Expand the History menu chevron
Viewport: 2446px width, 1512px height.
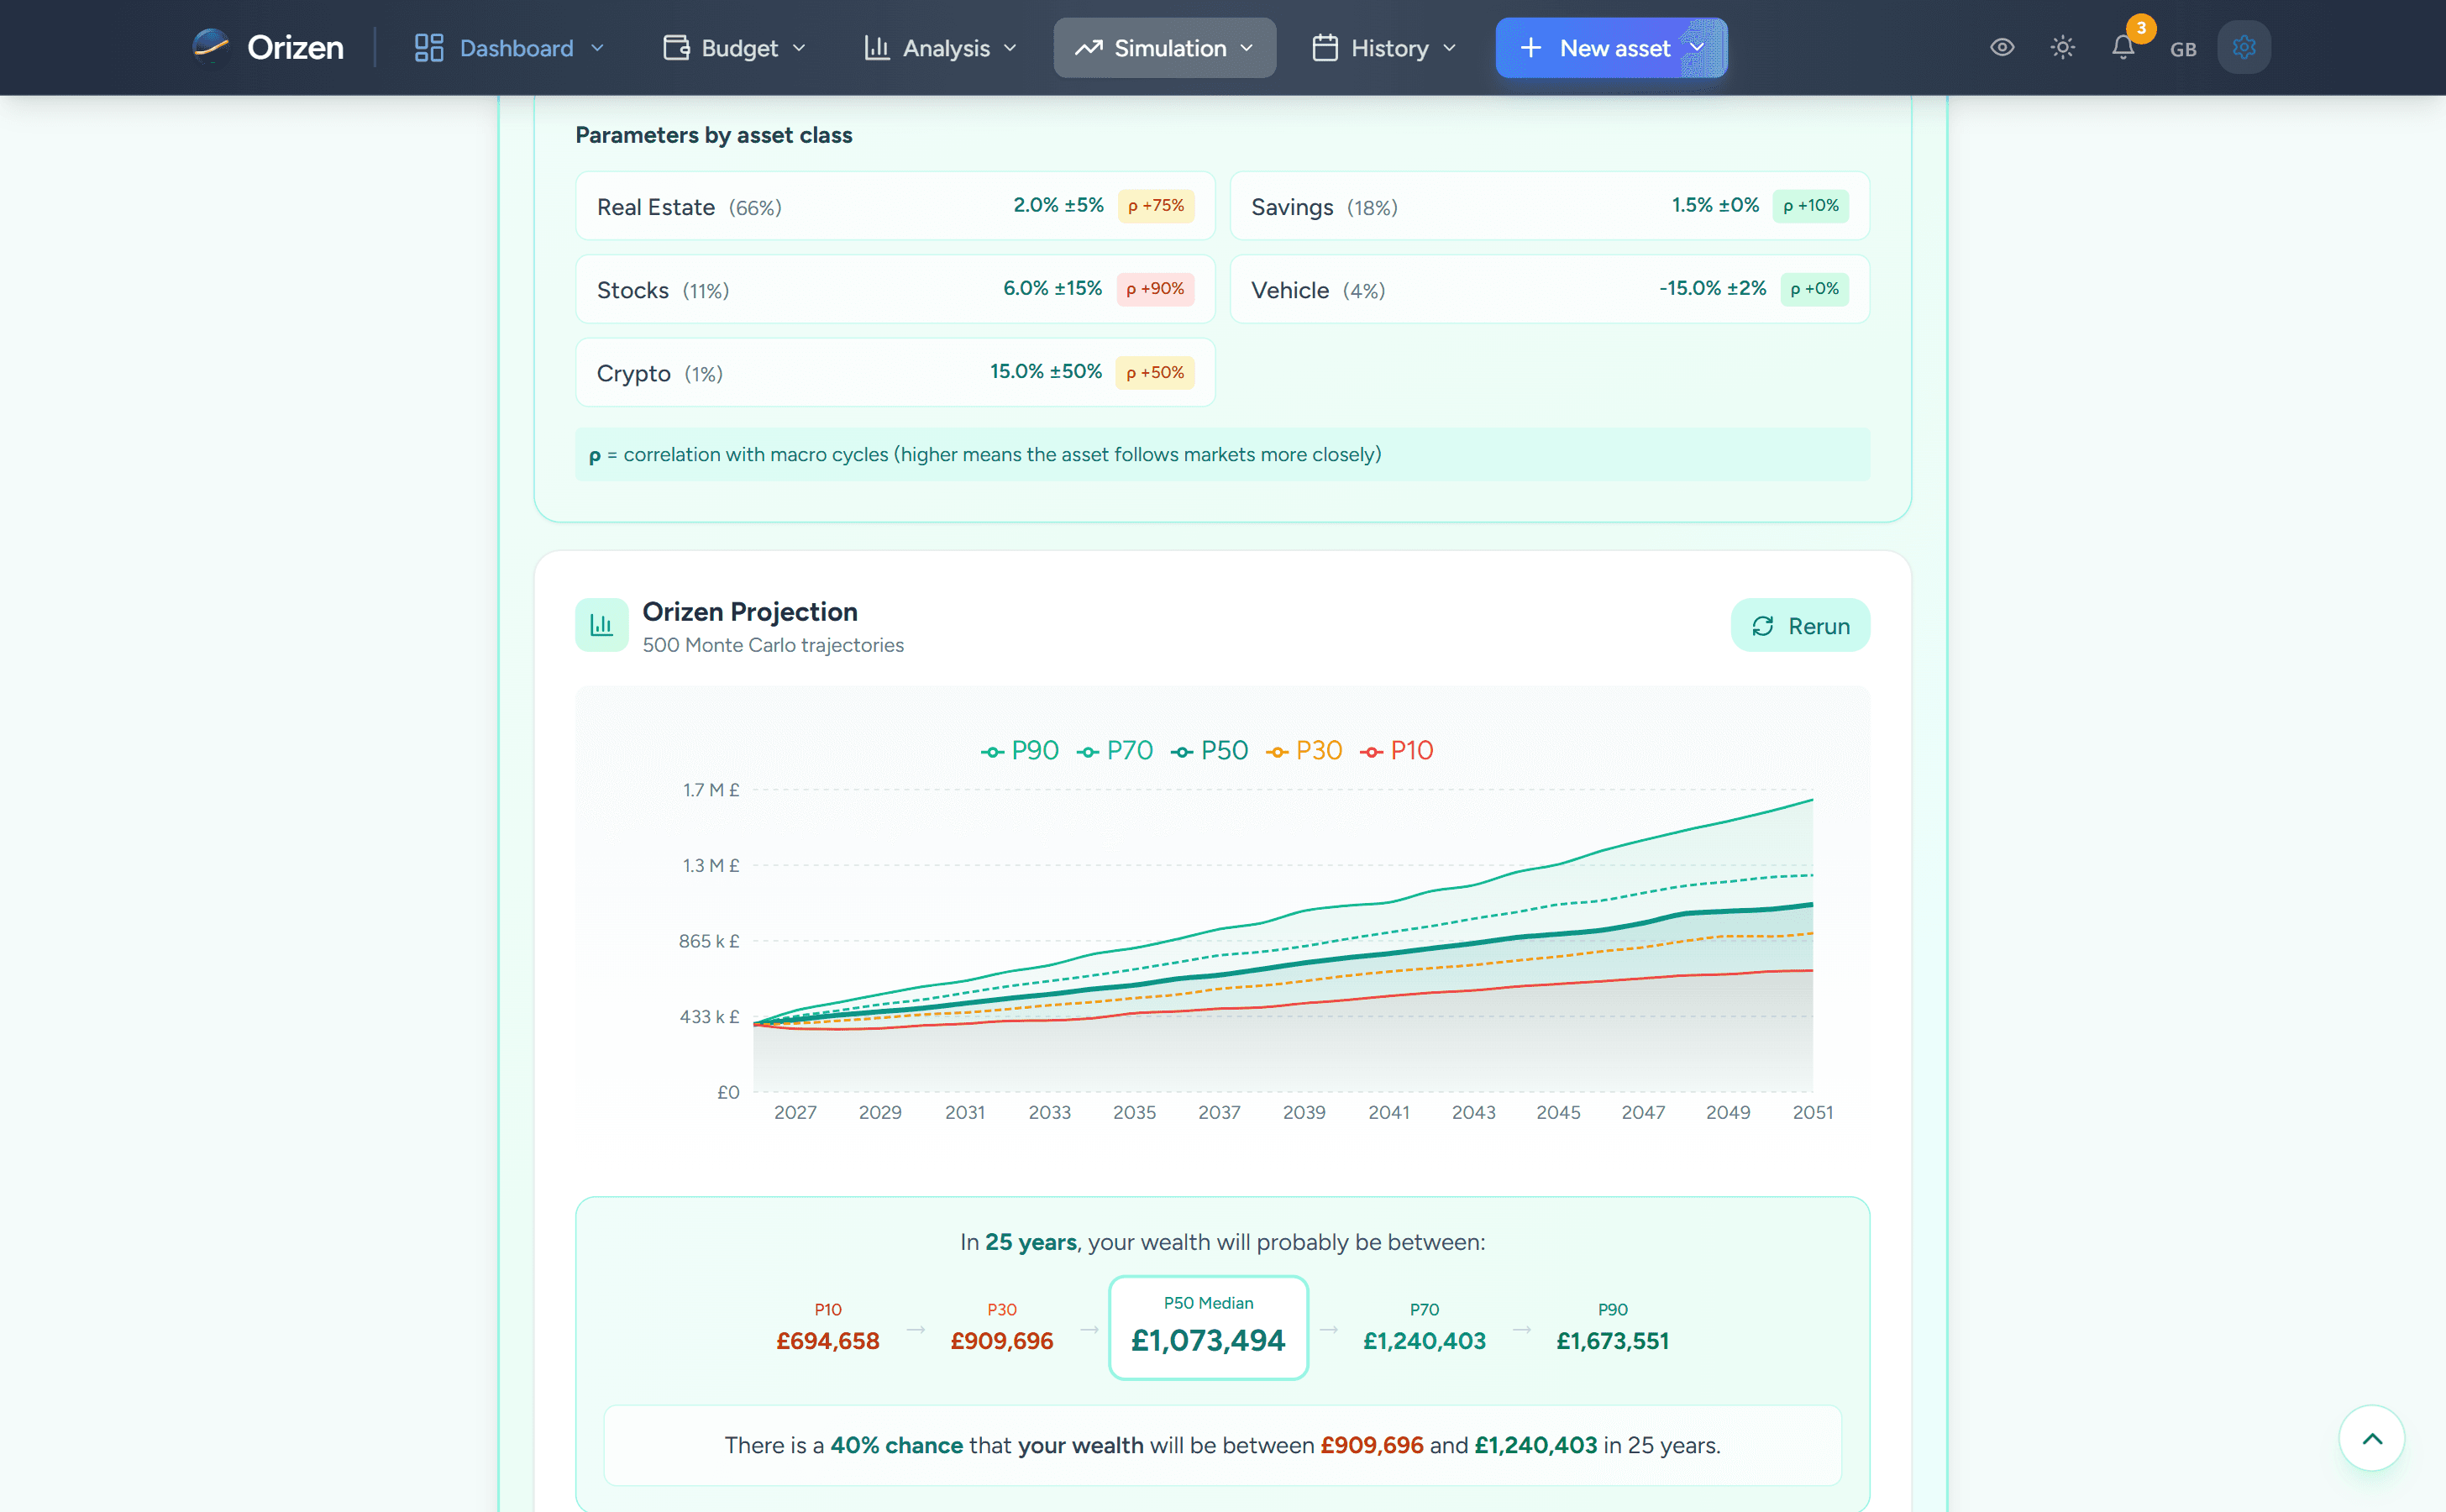(1450, 48)
